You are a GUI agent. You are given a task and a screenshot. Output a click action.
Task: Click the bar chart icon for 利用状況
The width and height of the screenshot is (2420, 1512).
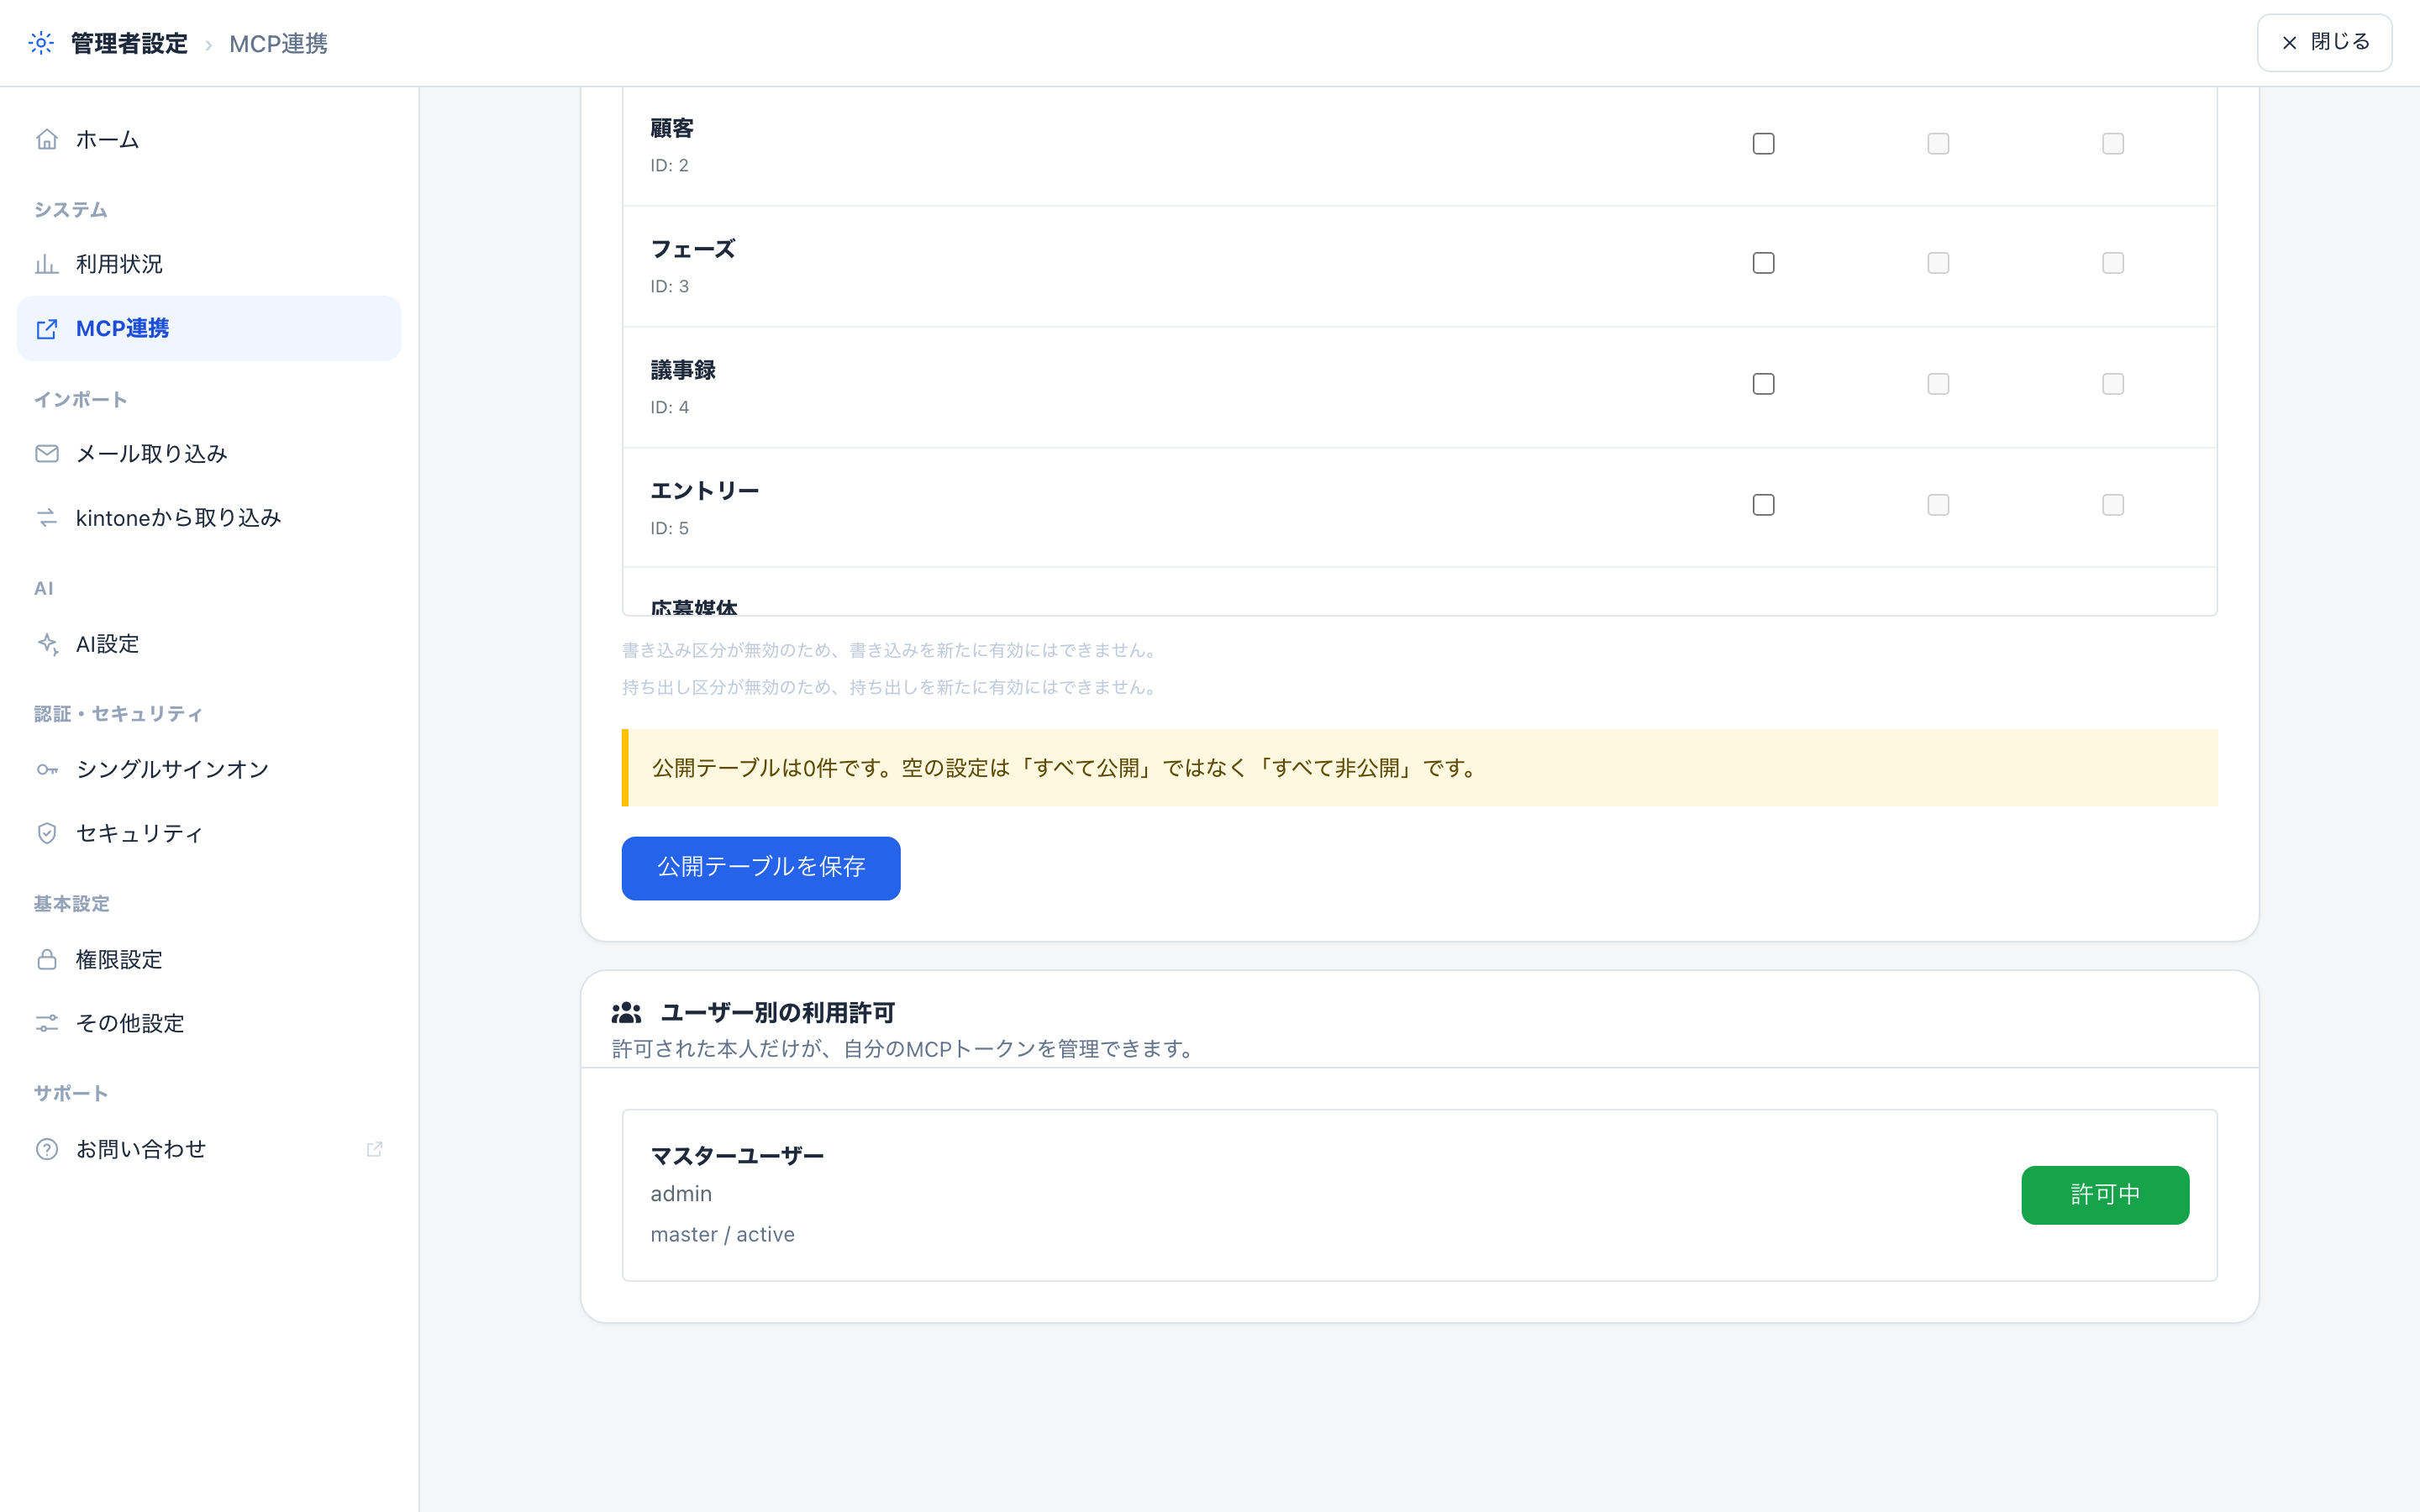pos(47,264)
